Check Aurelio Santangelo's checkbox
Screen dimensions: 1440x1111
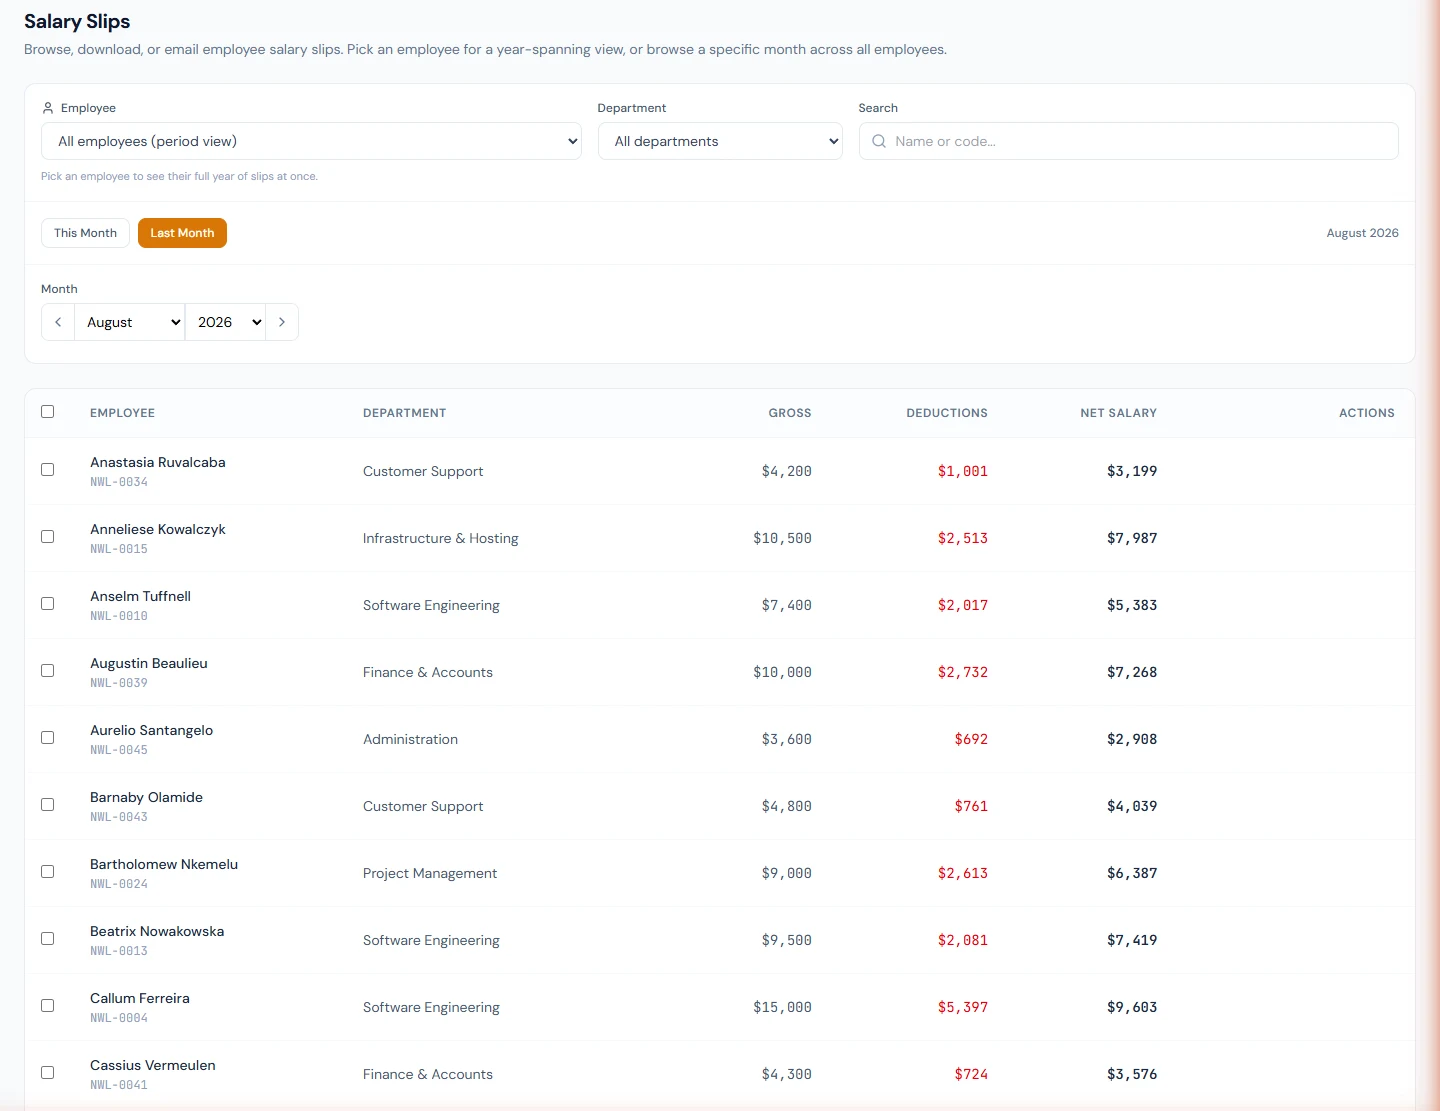tap(47, 738)
